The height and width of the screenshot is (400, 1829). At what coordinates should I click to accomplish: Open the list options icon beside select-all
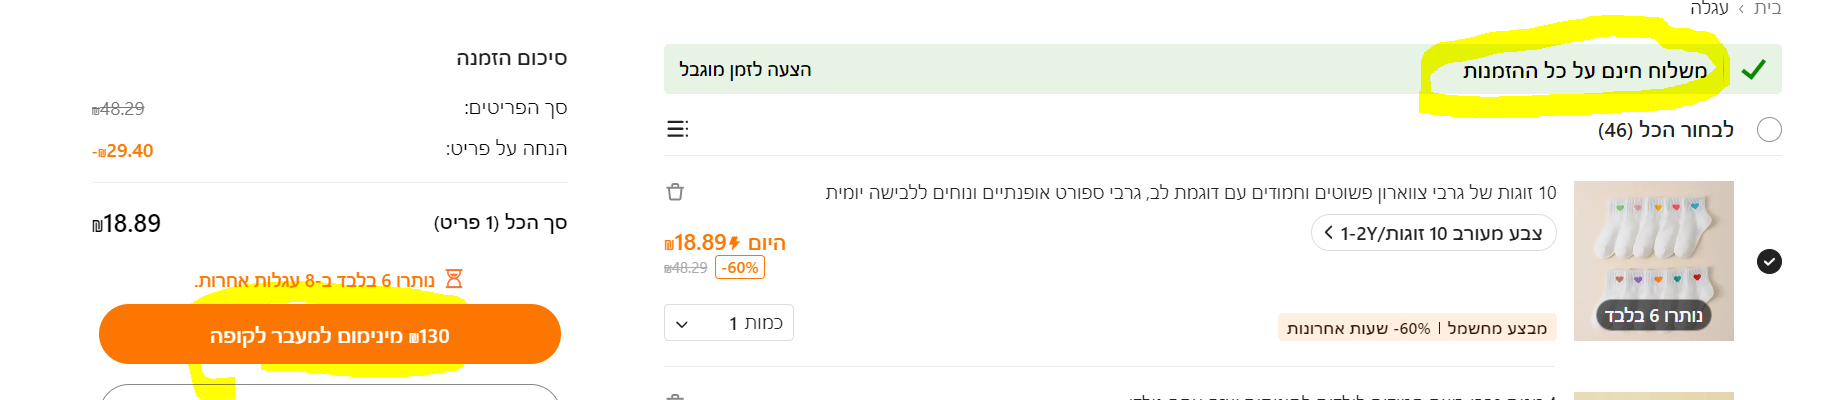[677, 129]
